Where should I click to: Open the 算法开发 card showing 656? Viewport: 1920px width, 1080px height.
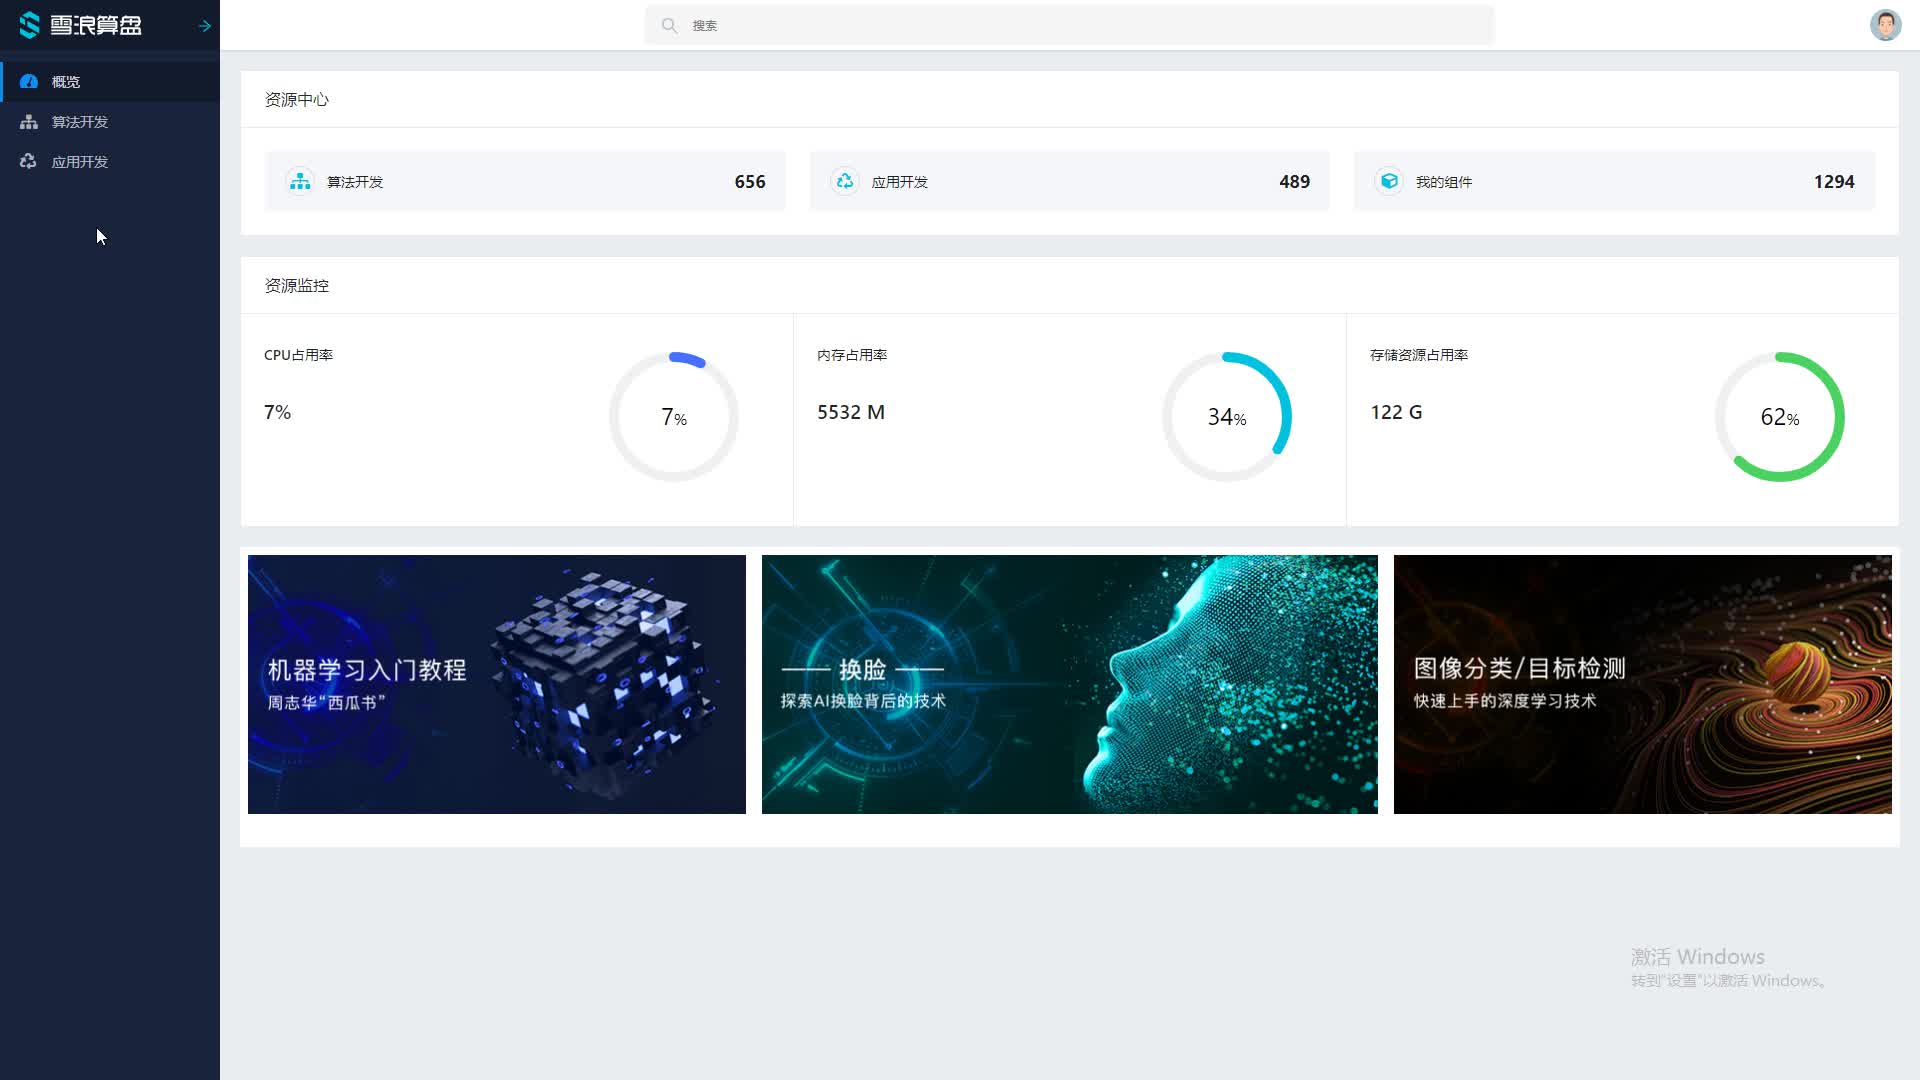524,181
